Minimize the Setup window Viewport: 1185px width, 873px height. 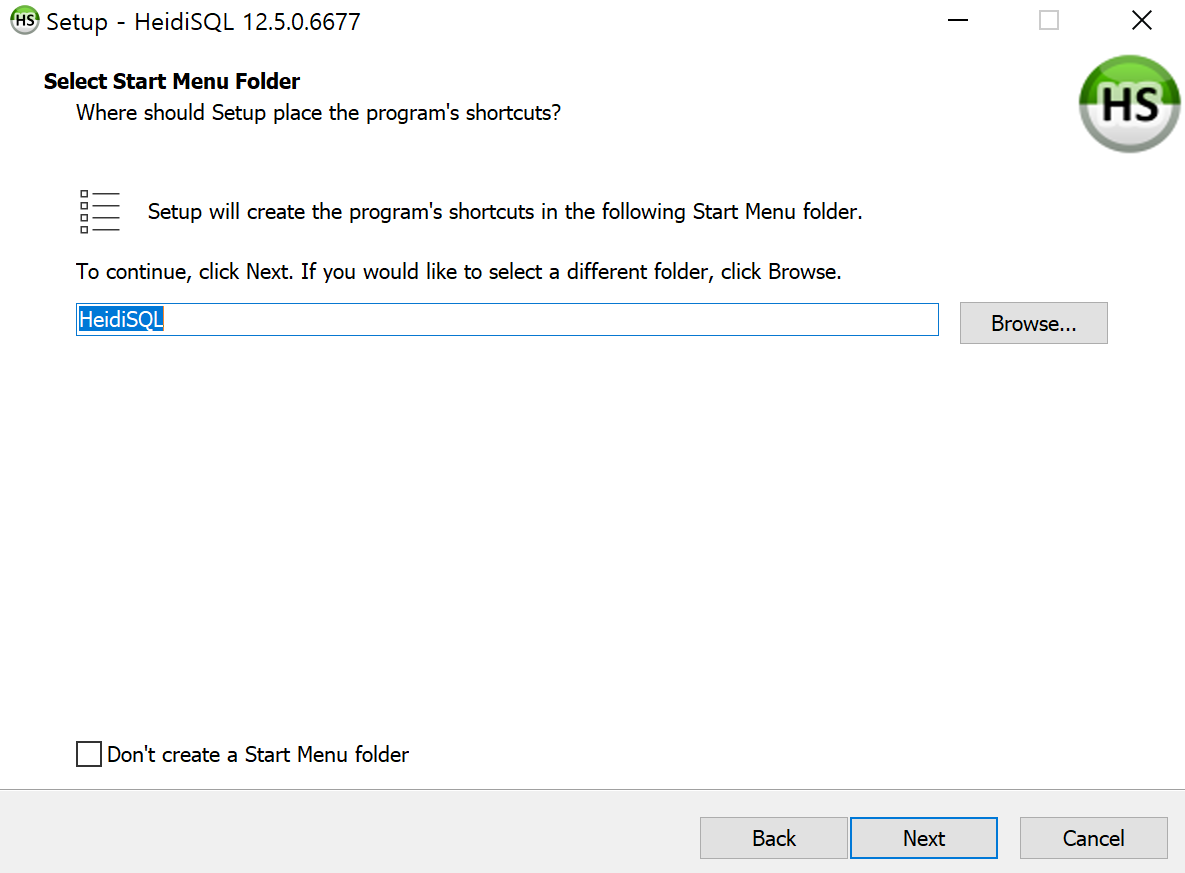pos(958,20)
